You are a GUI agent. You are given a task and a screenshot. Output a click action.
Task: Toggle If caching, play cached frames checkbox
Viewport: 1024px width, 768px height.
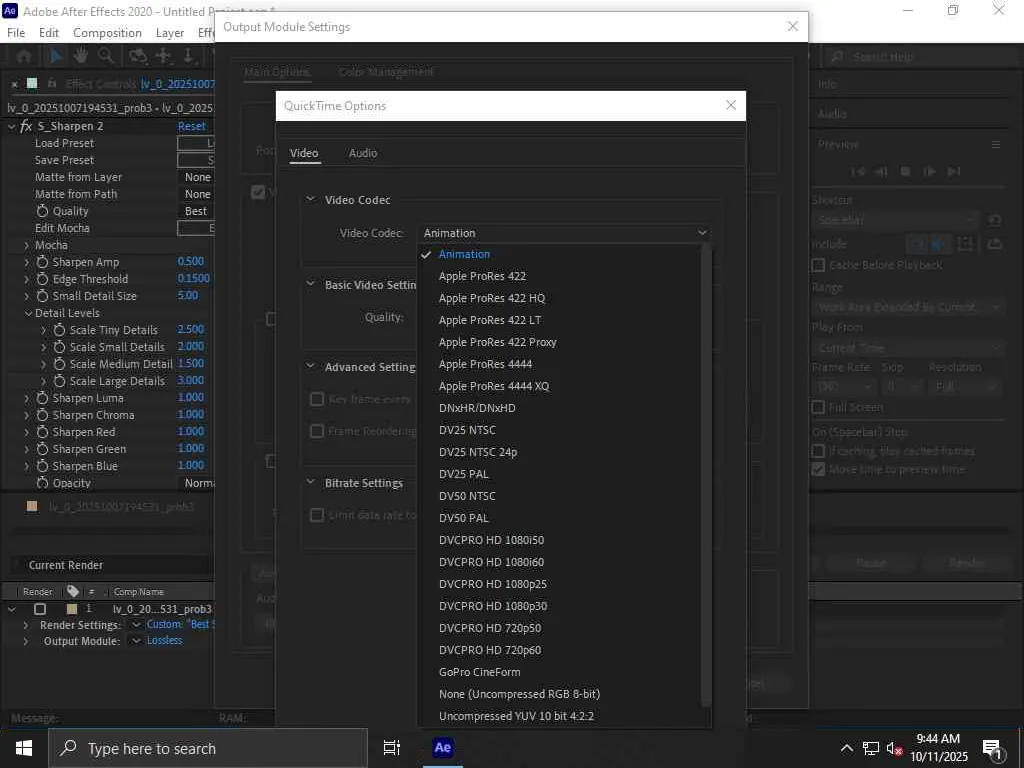(818, 451)
